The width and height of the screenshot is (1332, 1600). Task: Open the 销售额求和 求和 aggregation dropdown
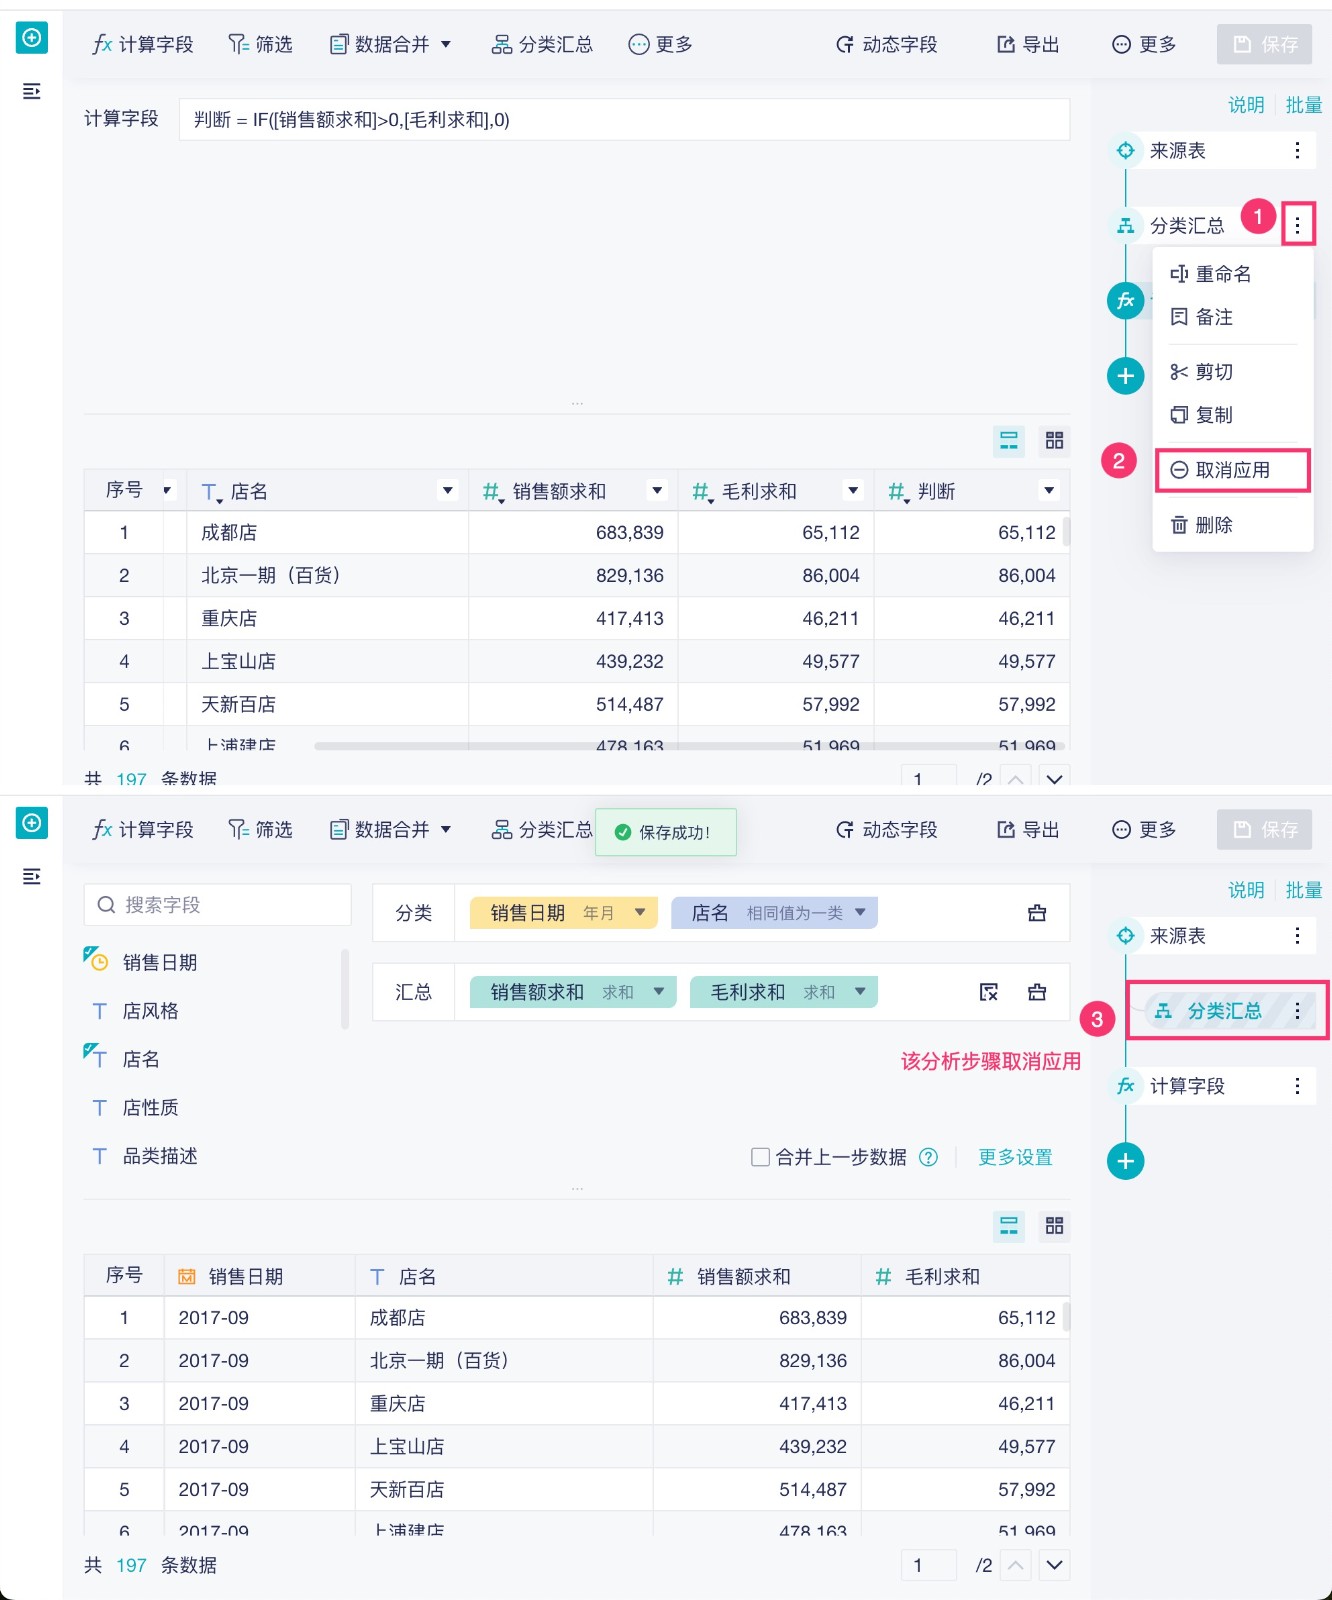[659, 992]
